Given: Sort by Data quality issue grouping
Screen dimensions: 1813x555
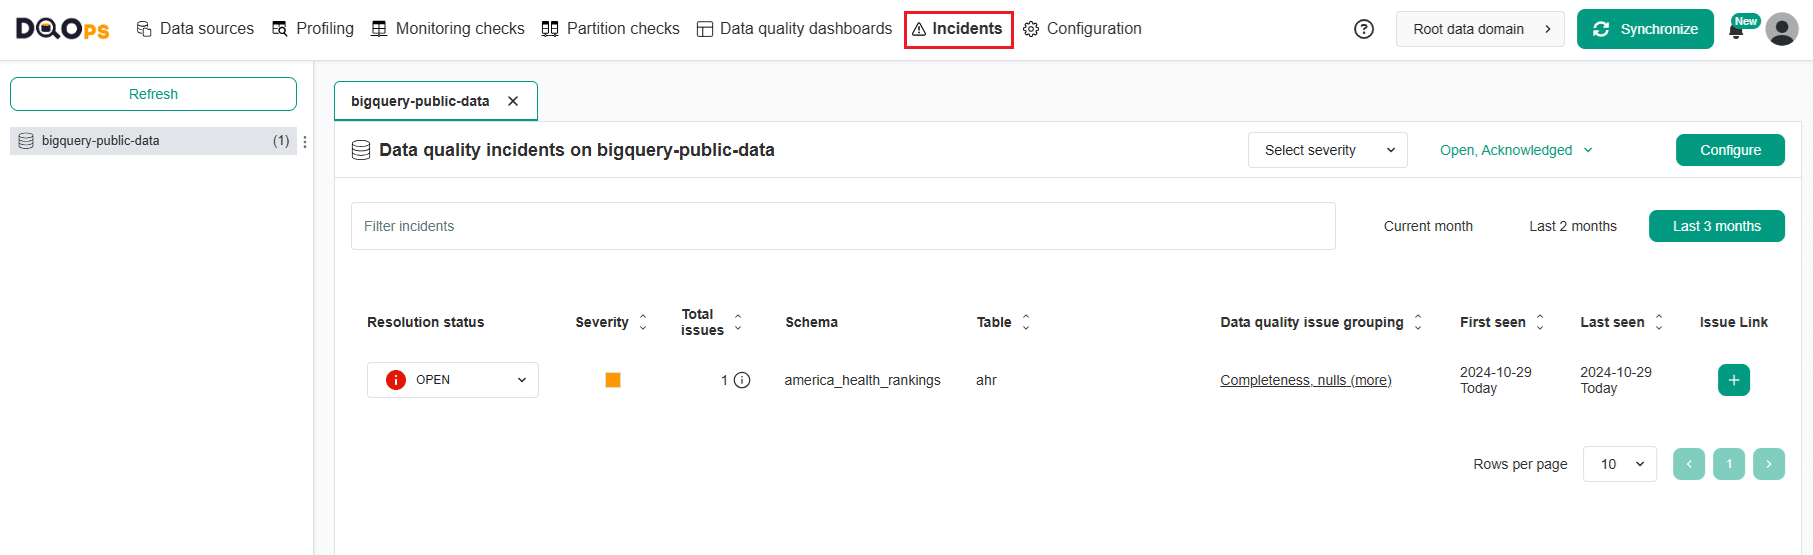Looking at the screenshot, I should [1418, 322].
